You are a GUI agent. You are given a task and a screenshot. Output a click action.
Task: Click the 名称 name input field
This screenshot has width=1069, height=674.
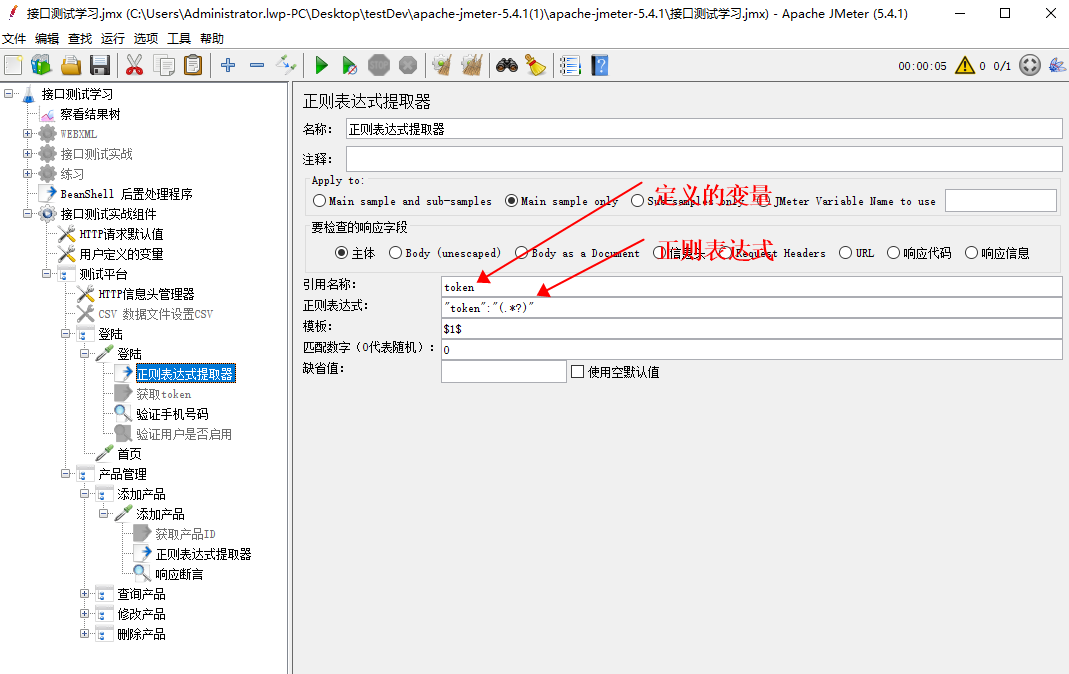click(704, 129)
